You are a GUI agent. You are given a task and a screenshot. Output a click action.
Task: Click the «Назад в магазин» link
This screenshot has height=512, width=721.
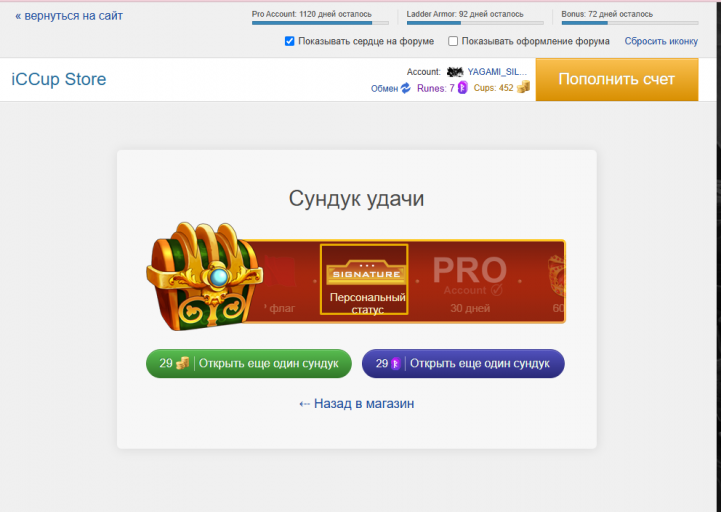click(x=356, y=404)
